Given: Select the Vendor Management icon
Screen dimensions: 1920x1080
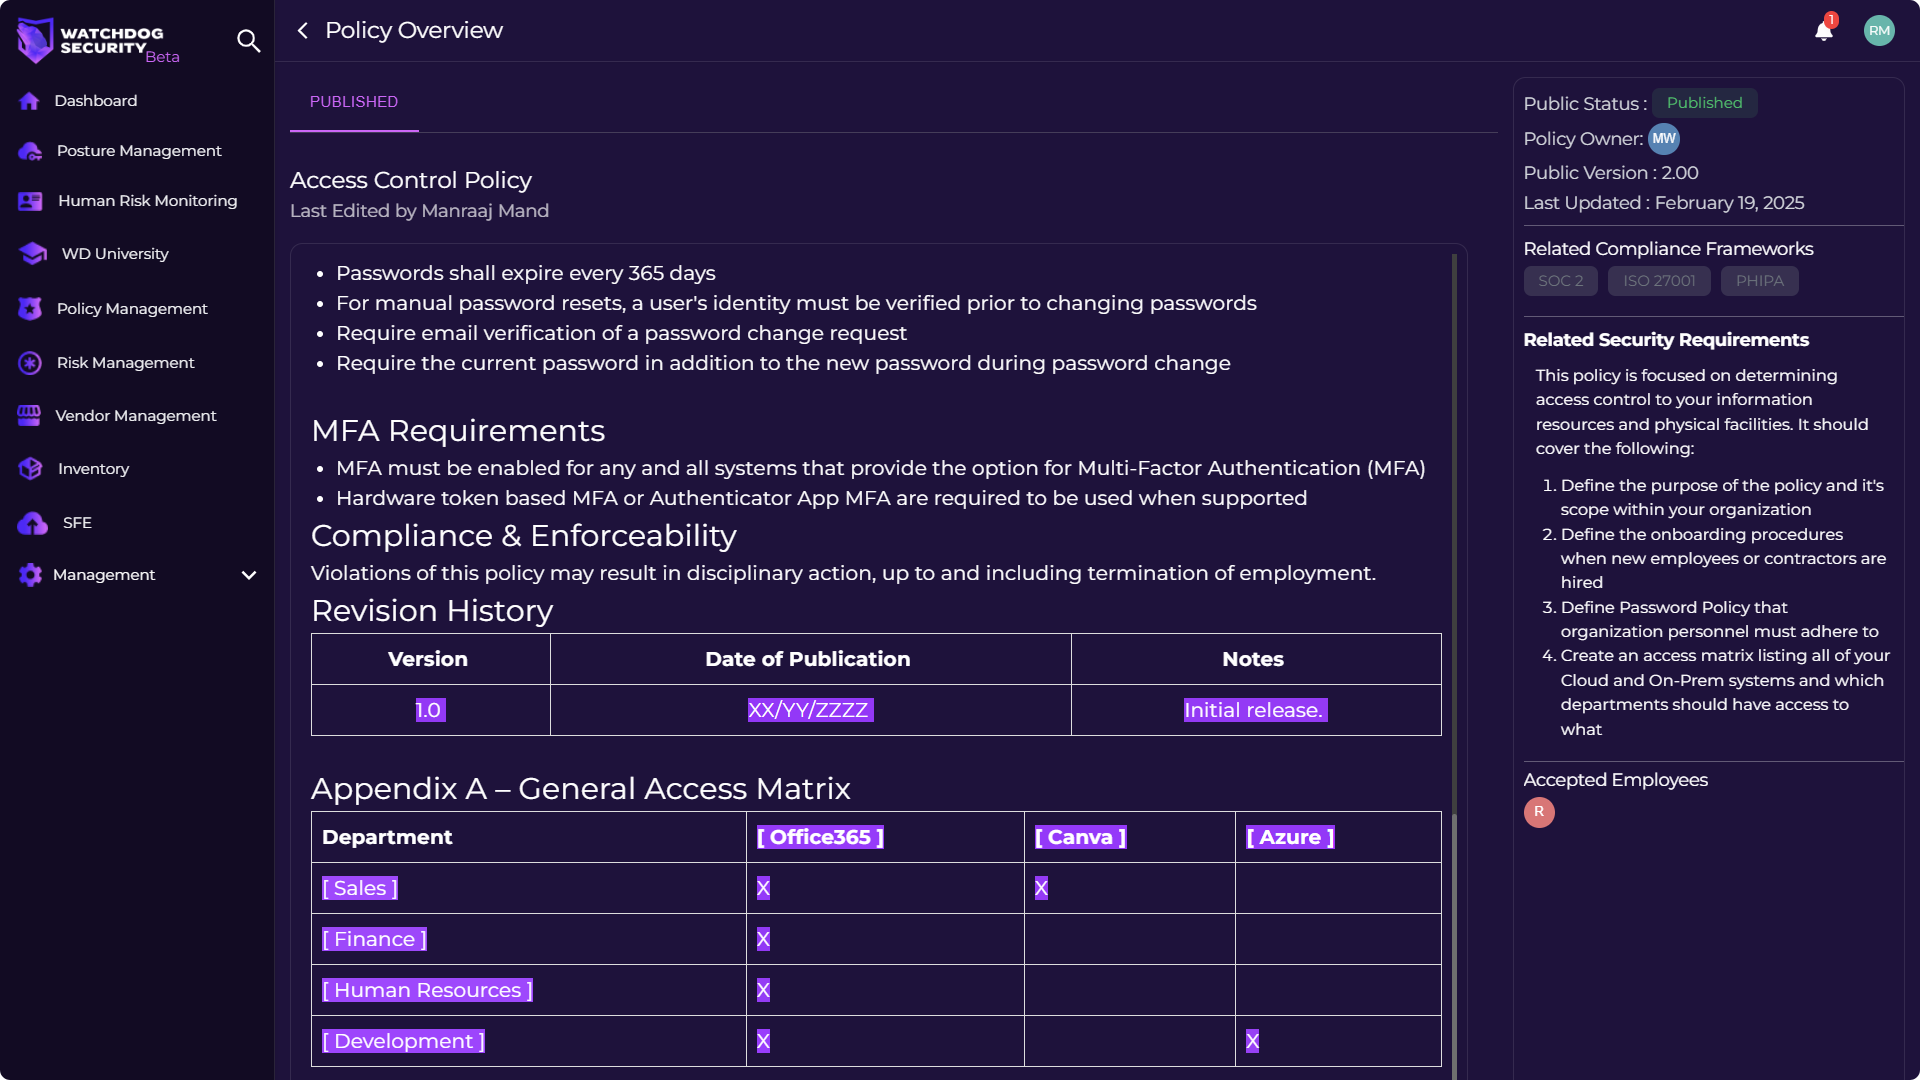Looking at the screenshot, I should pos(29,415).
